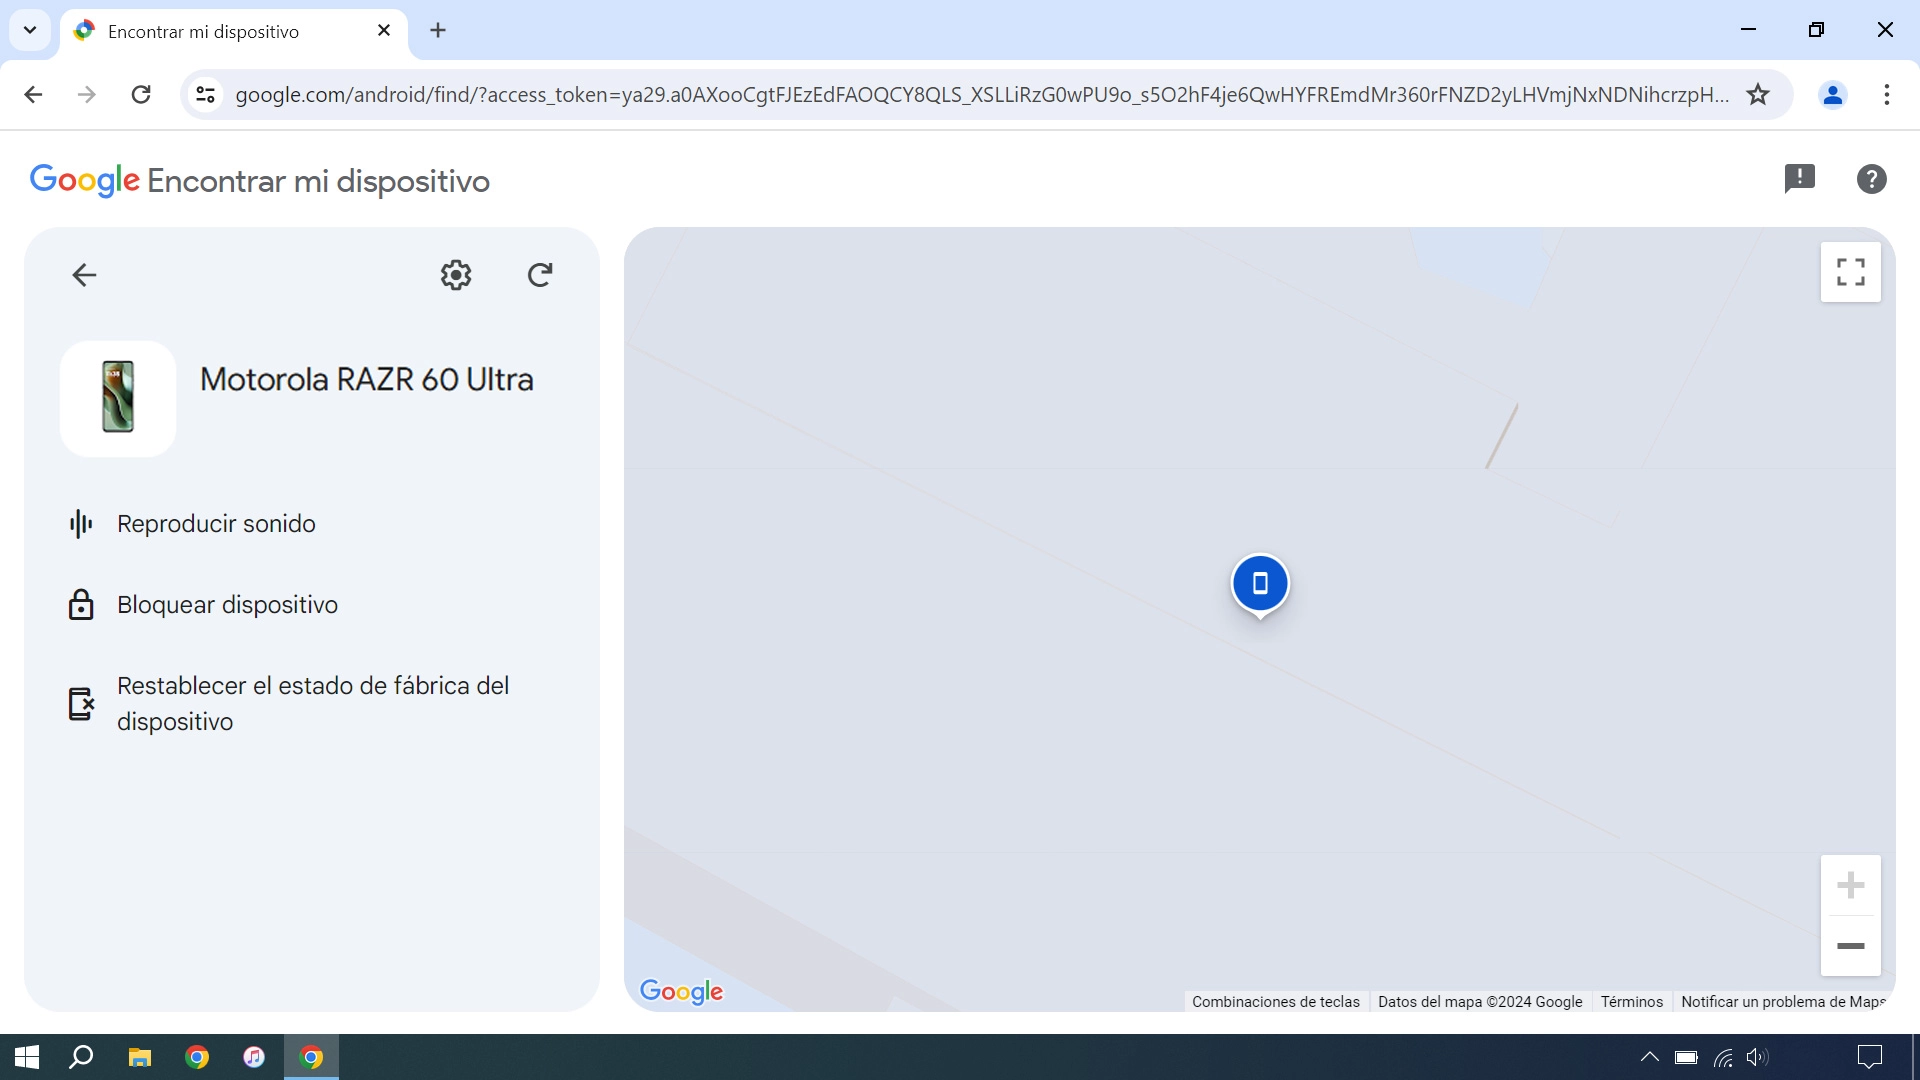This screenshot has width=1920, height=1080.
Task: Zoom out on the map
Action: [1851, 946]
